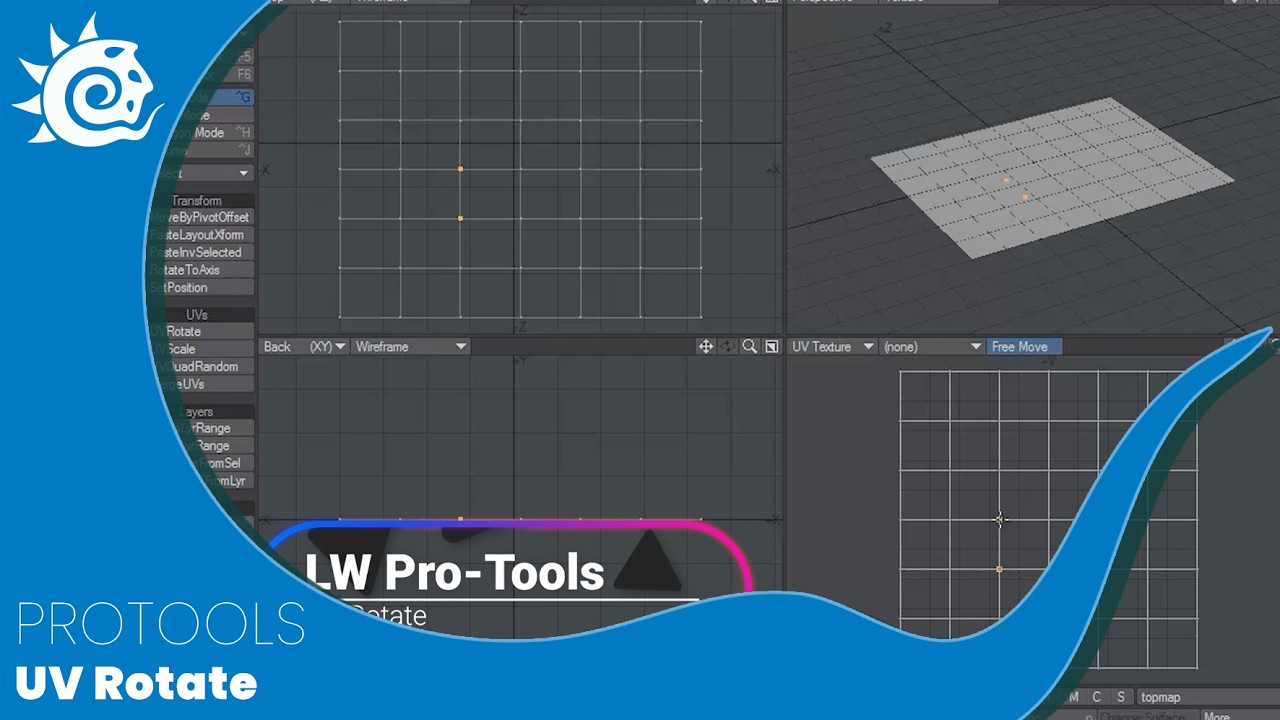The height and width of the screenshot is (720, 1280).
Task: Open the (none) display mode dropdown
Action: (x=933, y=347)
